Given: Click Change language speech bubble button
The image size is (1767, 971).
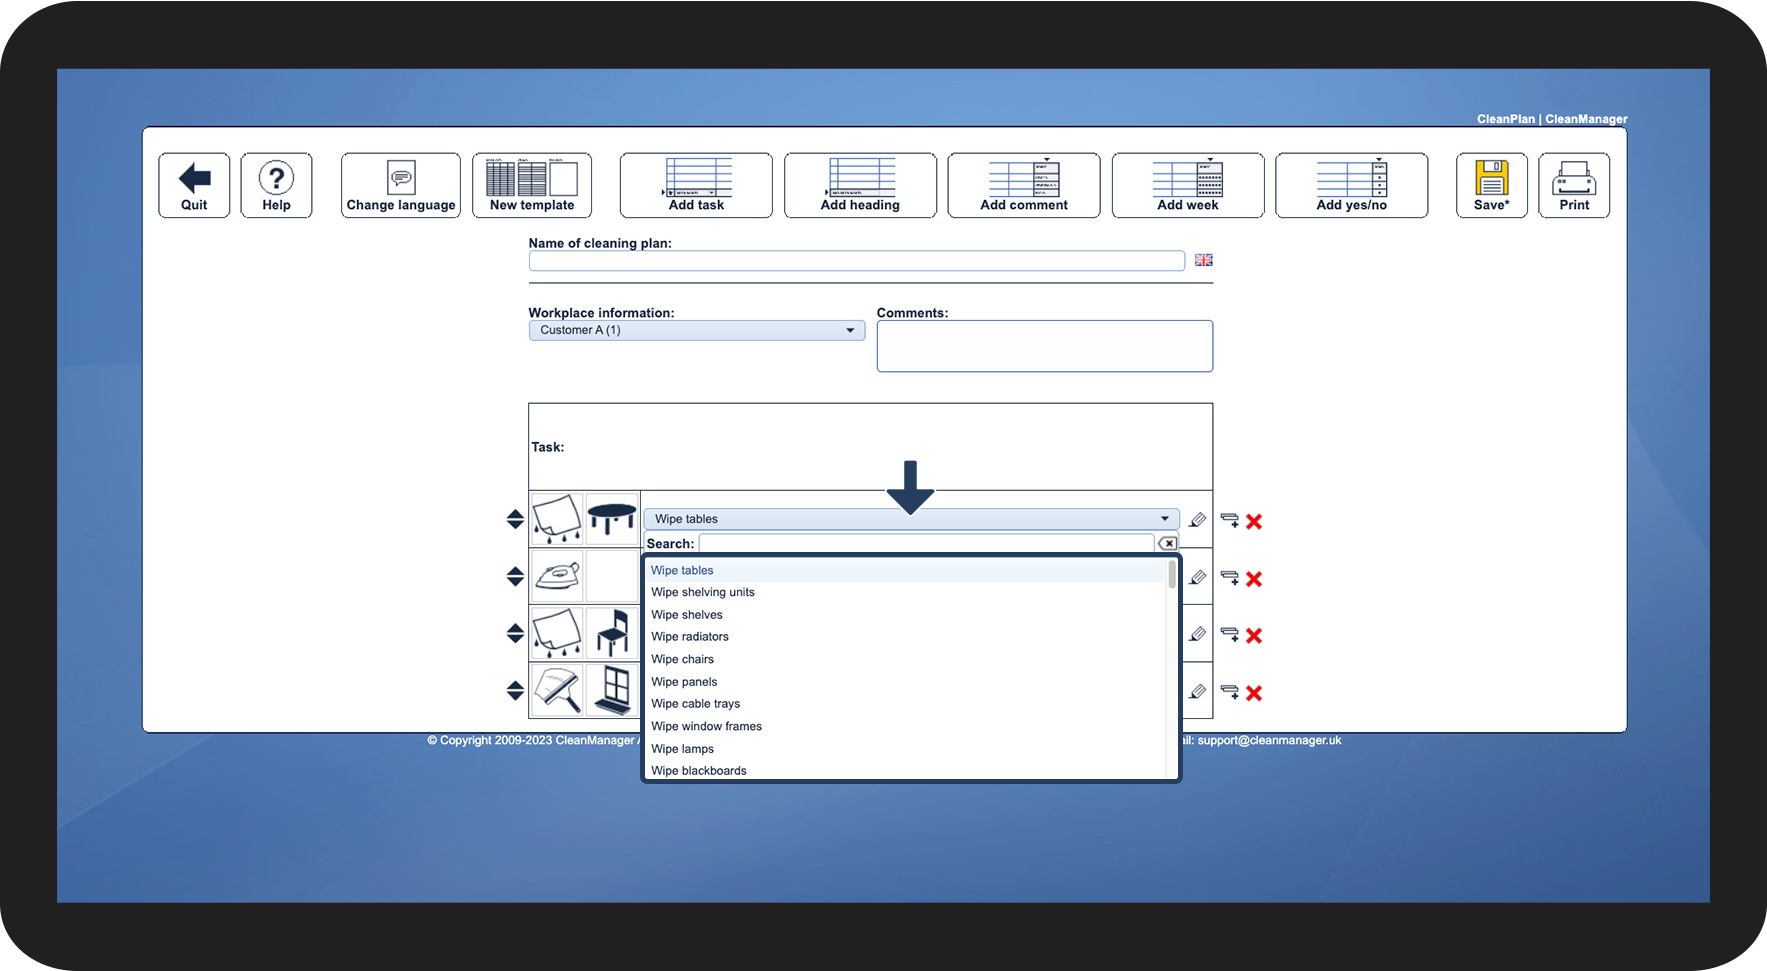Looking at the screenshot, I should click(401, 185).
